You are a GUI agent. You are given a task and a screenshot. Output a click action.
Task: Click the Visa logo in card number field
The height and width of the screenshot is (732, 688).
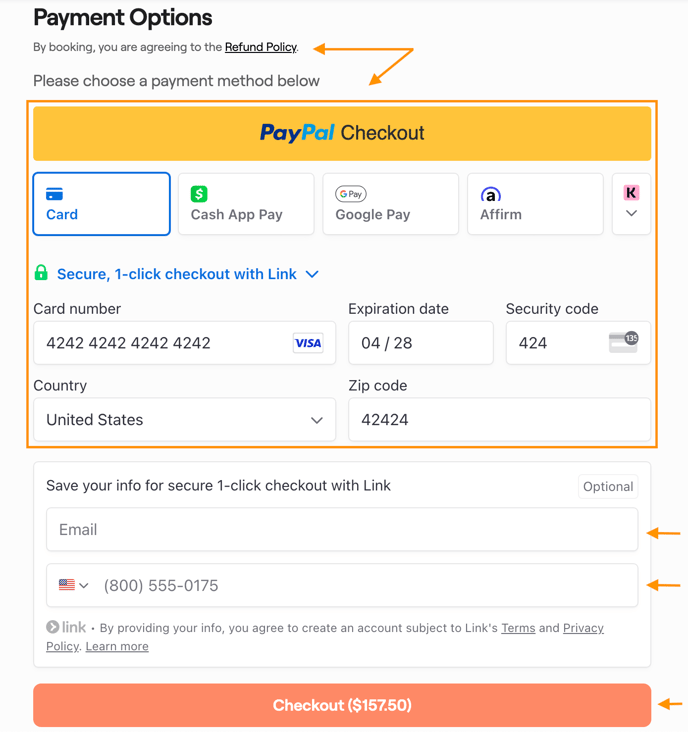(x=308, y=343)
